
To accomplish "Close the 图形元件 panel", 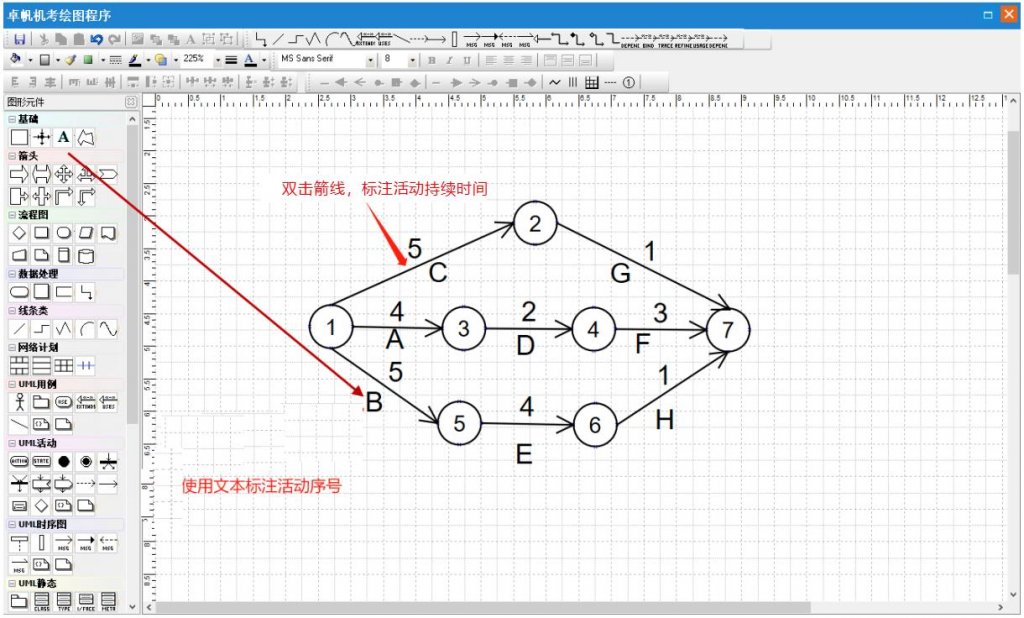I will 131,102.
